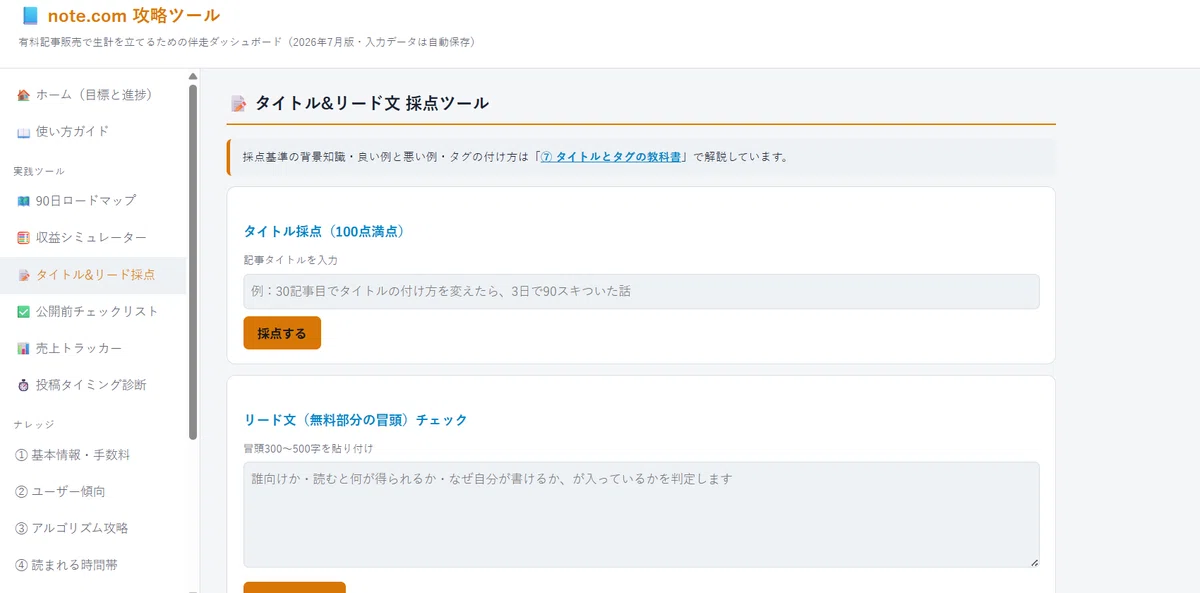Image resolution: width=1200 pixels, height=593 pixels.
Task: Open 使い方ガイド page
Action: (93, 132)
